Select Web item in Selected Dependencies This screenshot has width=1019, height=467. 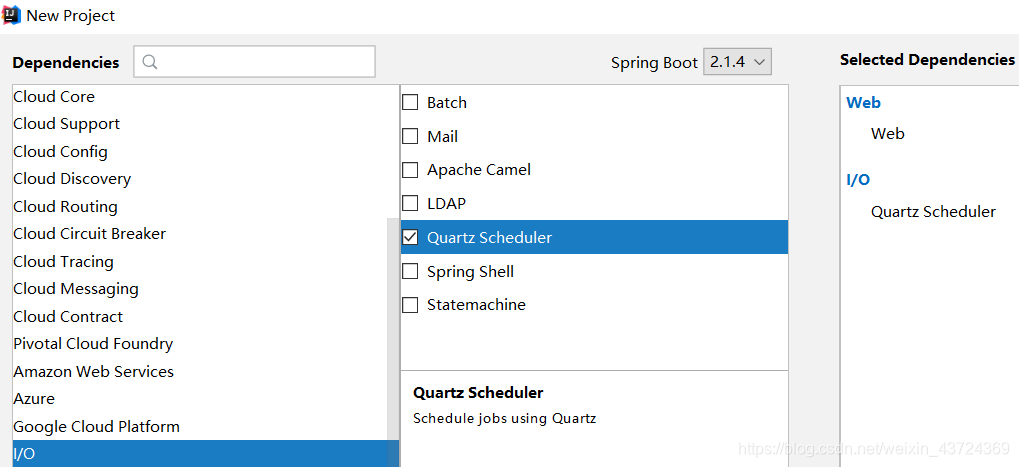887,134
